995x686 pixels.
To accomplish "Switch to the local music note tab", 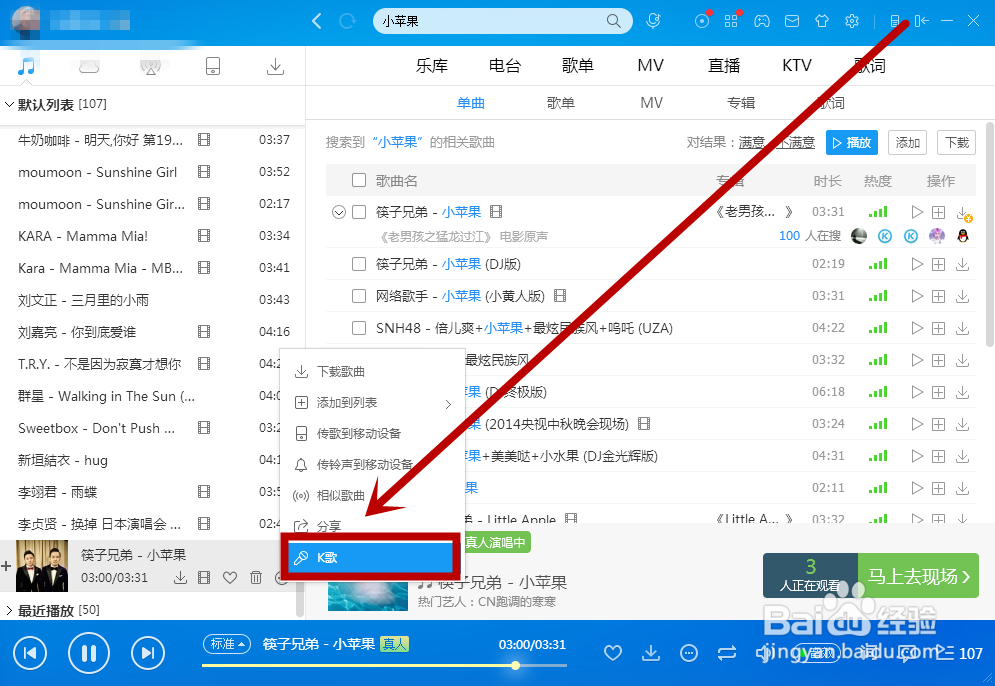I will [x=26, y=65].
